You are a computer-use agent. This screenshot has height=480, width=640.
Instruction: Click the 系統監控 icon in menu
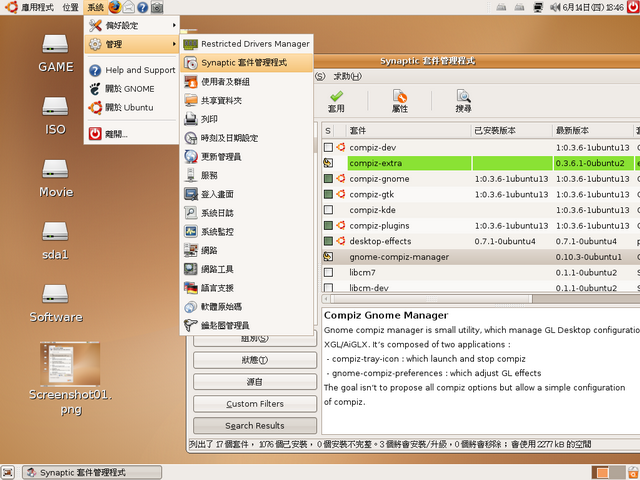(191, 231)
